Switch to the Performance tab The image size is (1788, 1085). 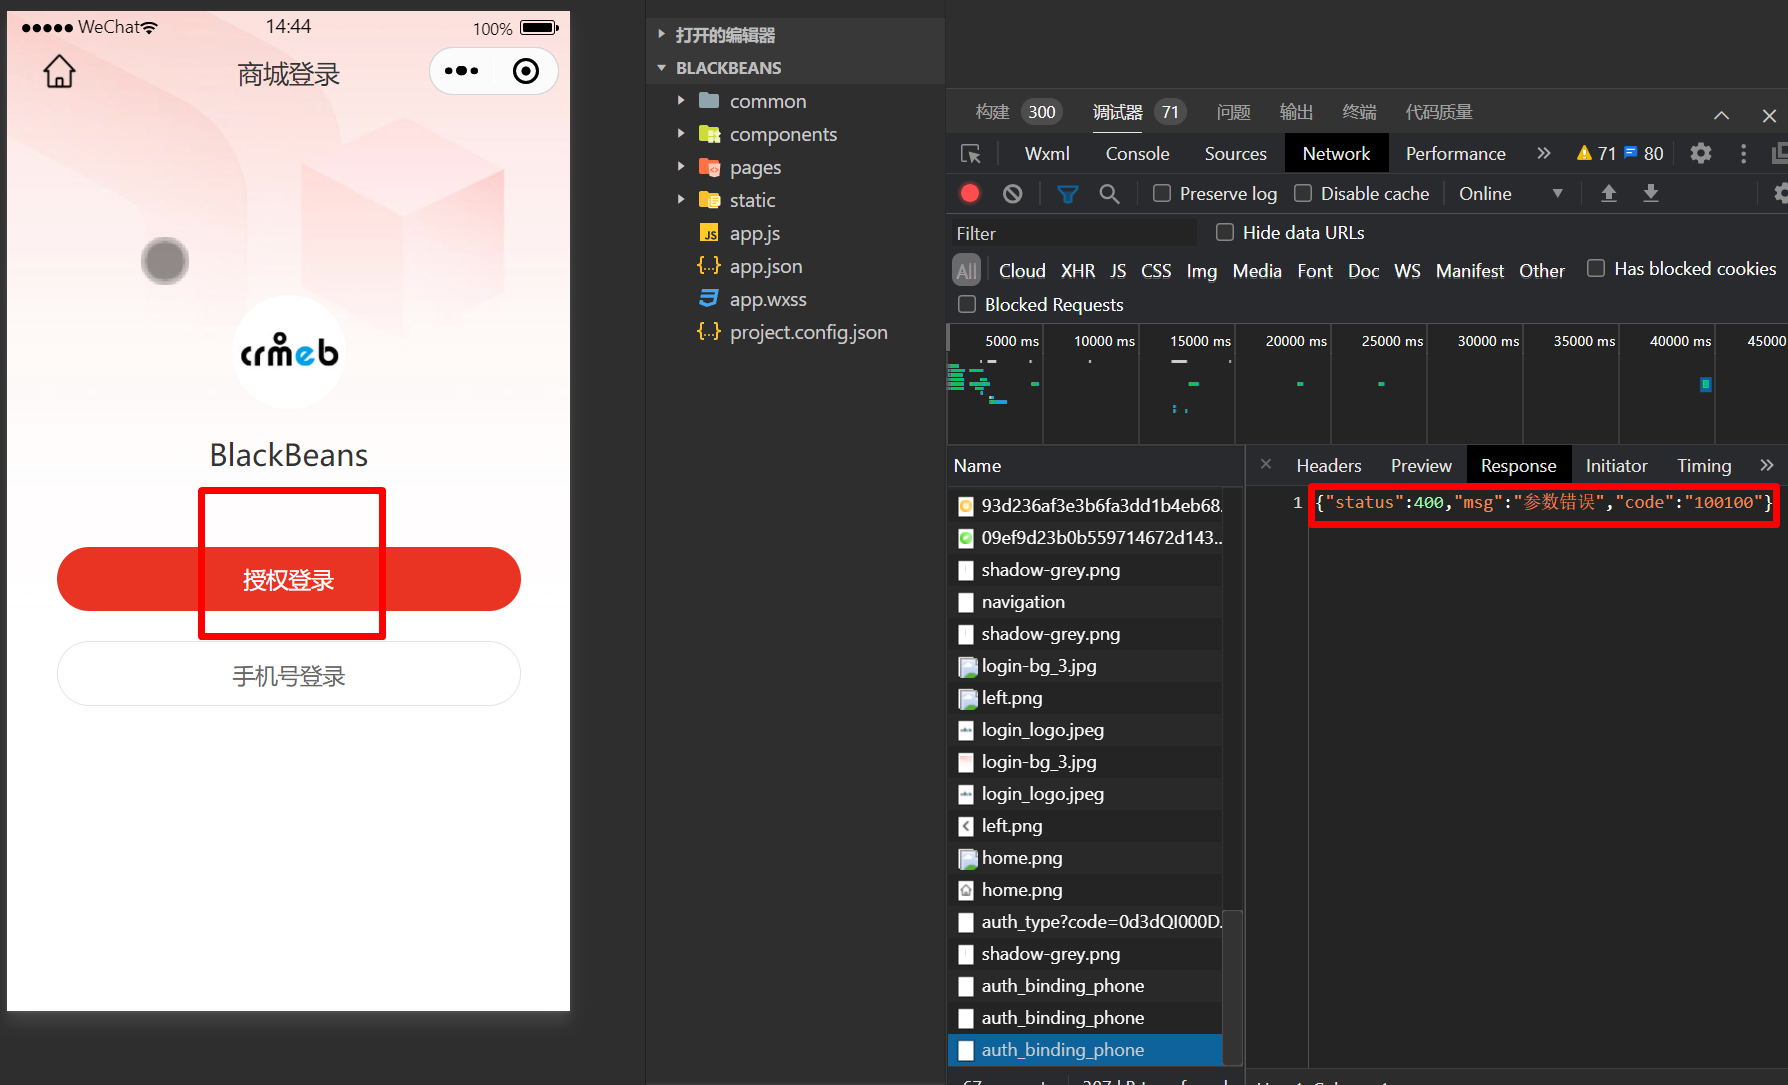[x=1455, y=153]
